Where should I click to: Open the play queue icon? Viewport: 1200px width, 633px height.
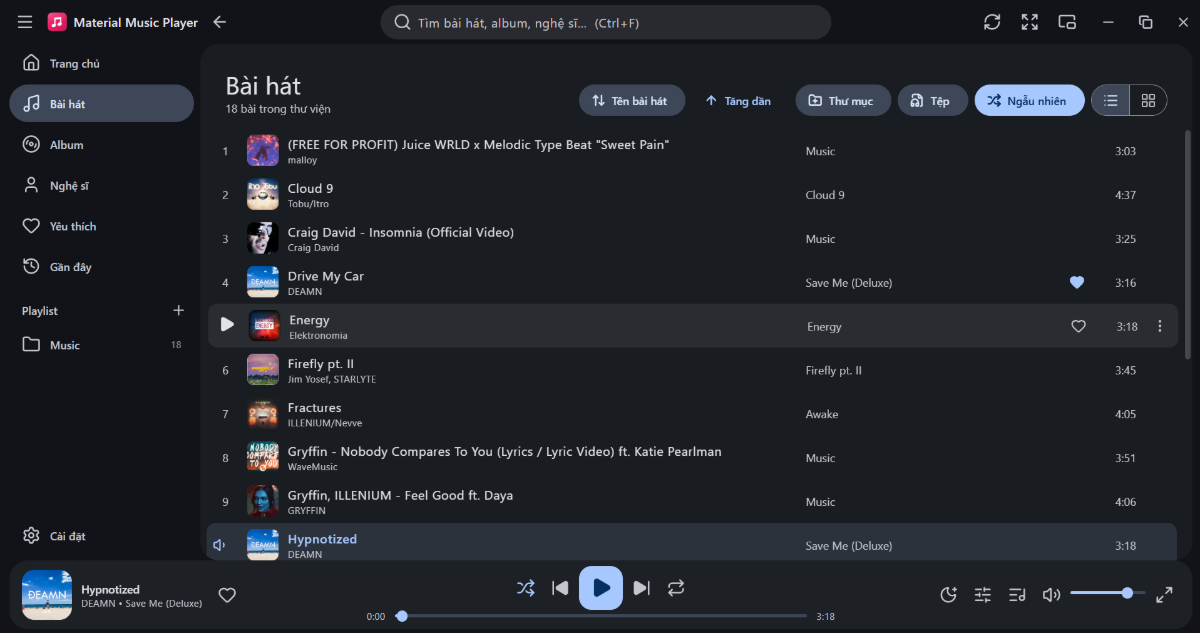pyautogui.click(x=1017, y=594)
